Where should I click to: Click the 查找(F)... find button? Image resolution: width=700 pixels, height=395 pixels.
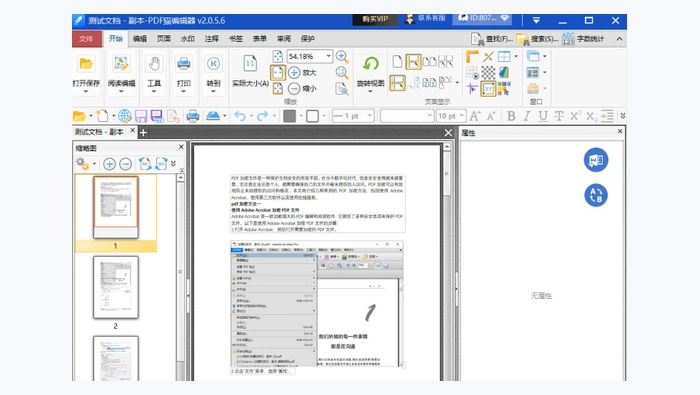tap(492, 39)
